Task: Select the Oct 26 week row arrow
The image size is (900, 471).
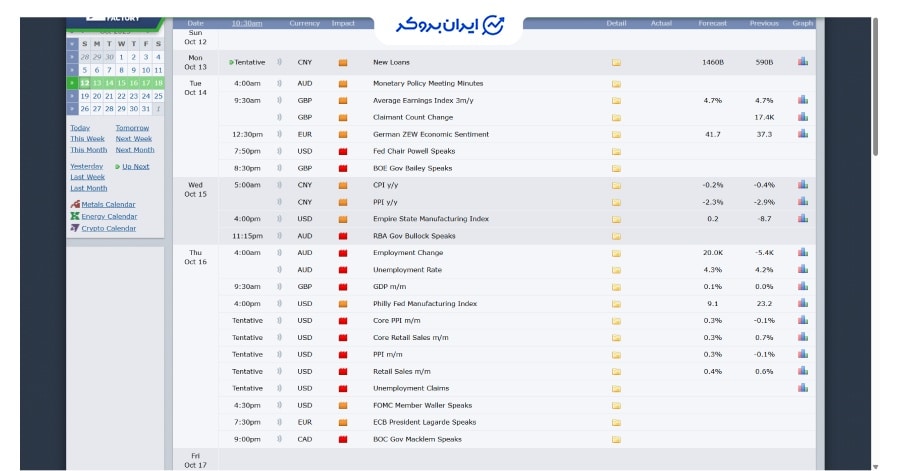Action: pyautogui.click(x=72, y=109)
